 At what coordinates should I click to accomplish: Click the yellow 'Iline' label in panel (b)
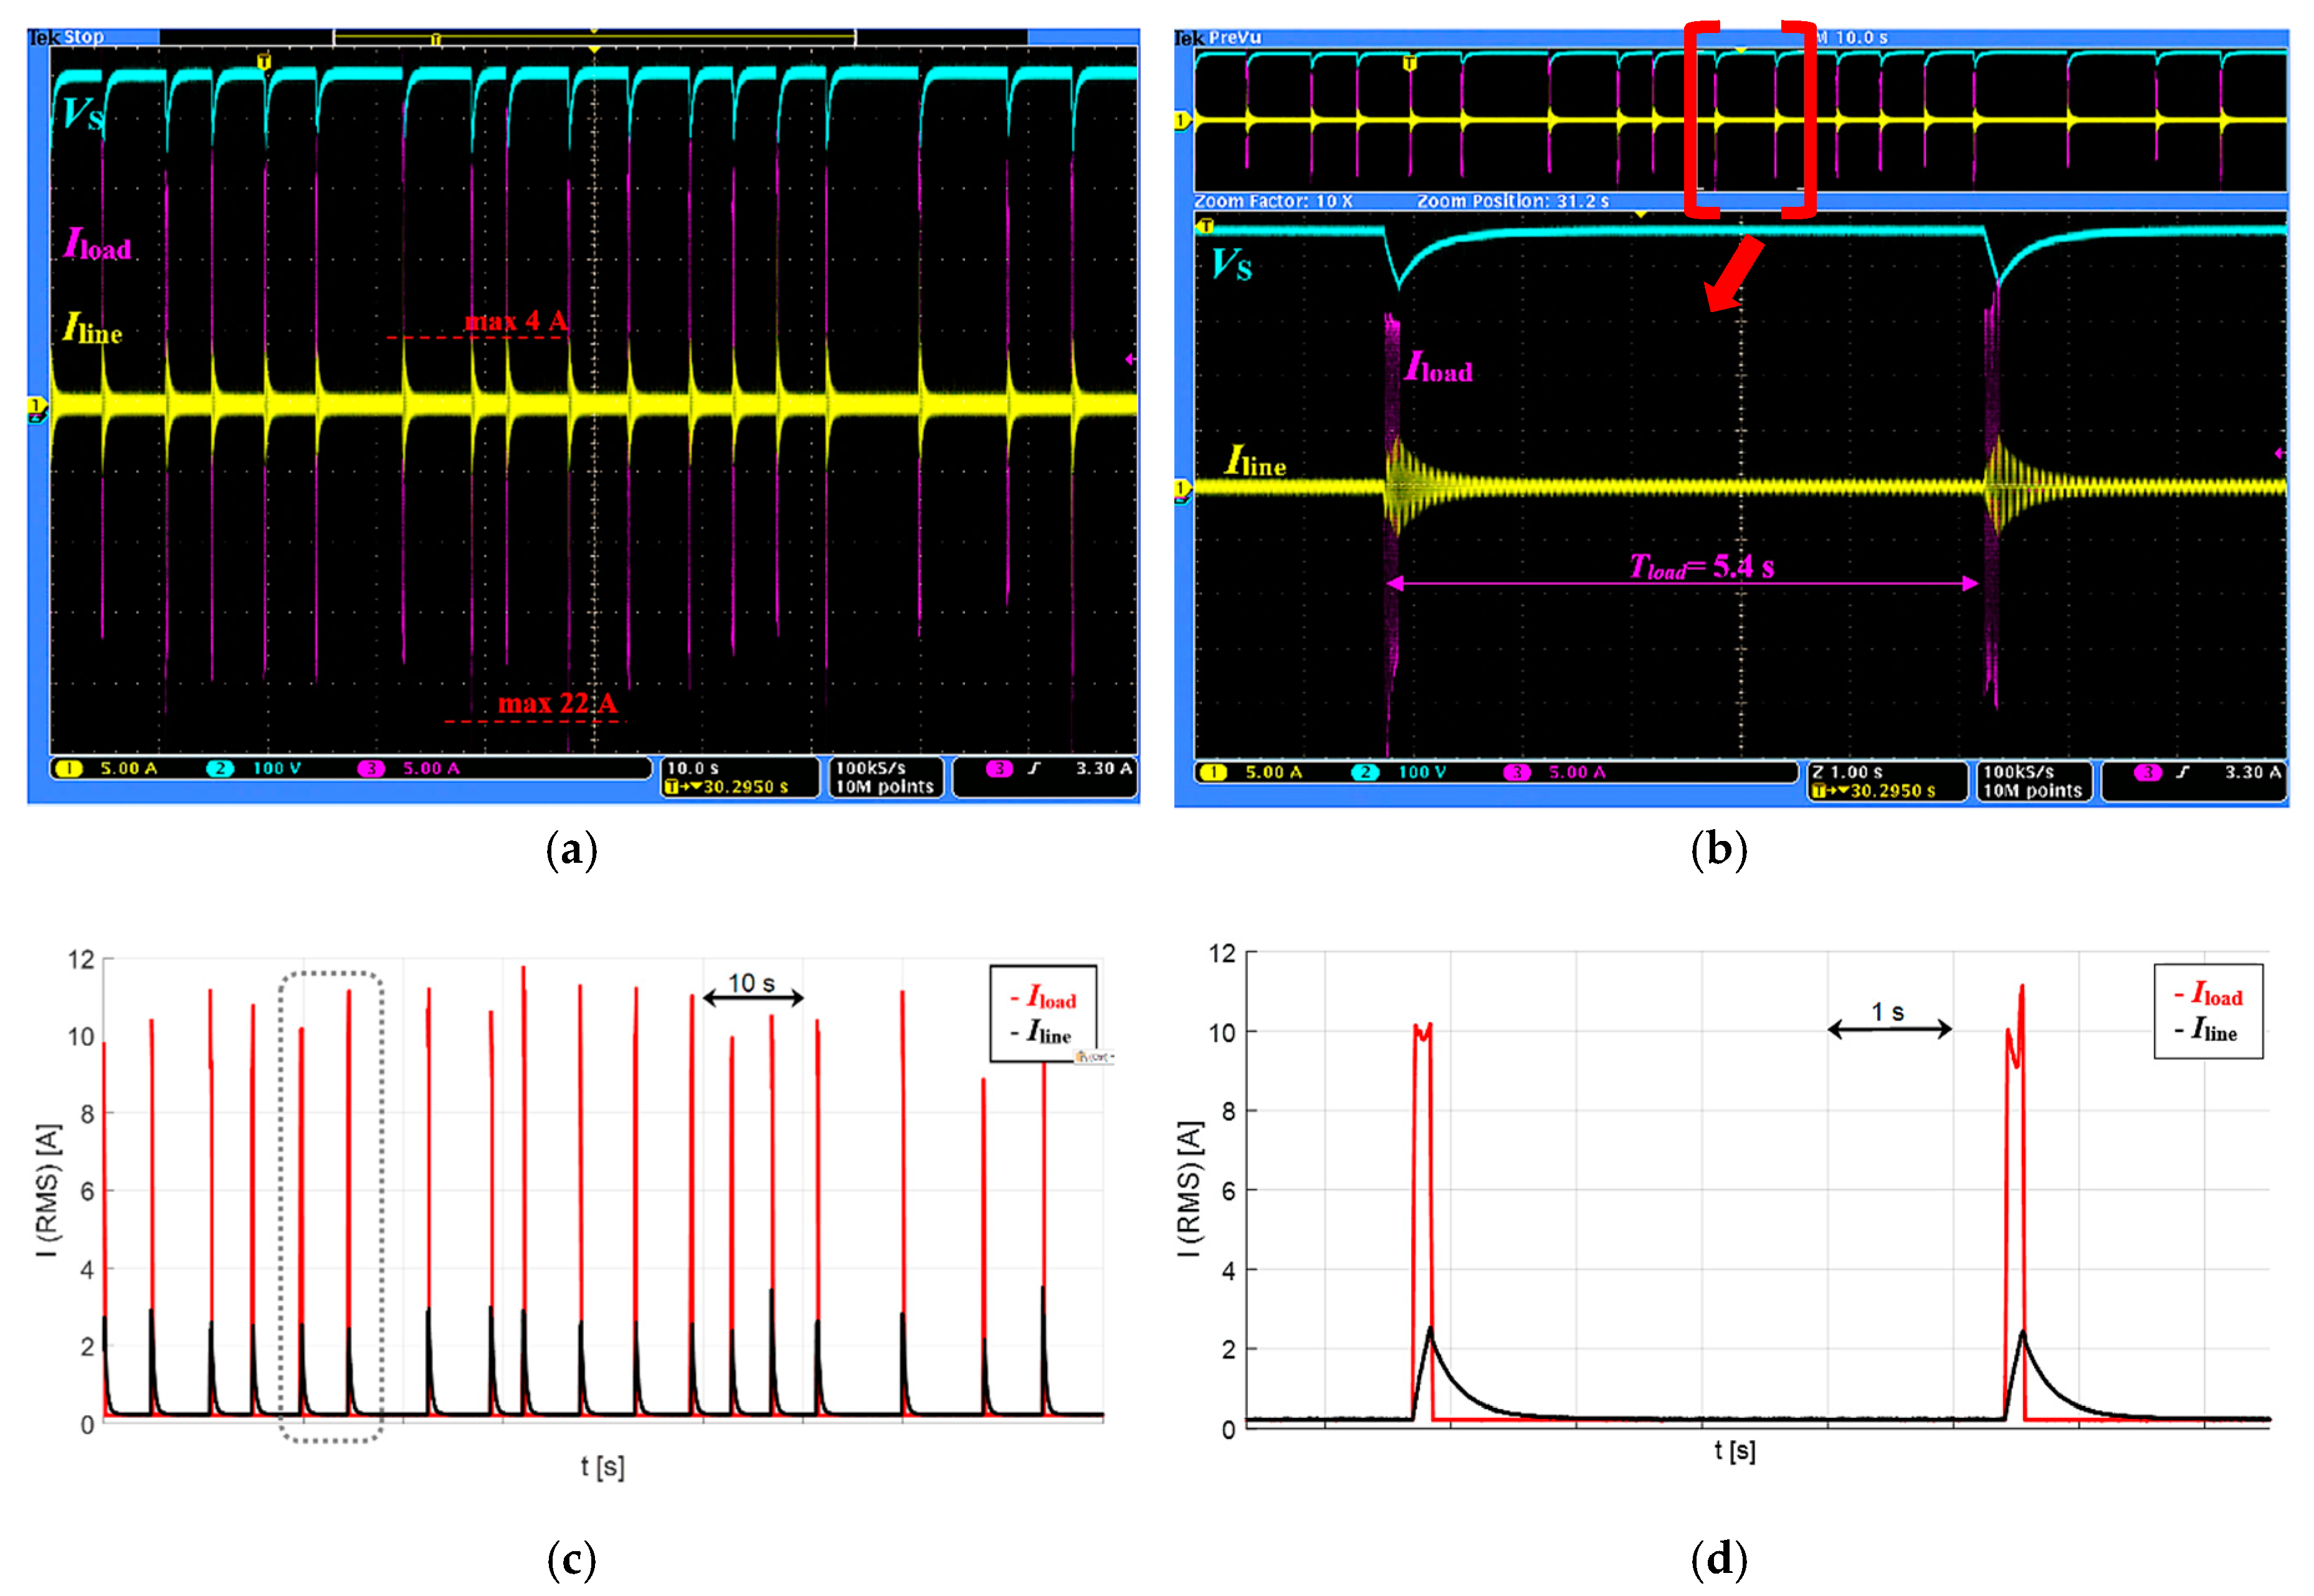[x=1256, y=462]
